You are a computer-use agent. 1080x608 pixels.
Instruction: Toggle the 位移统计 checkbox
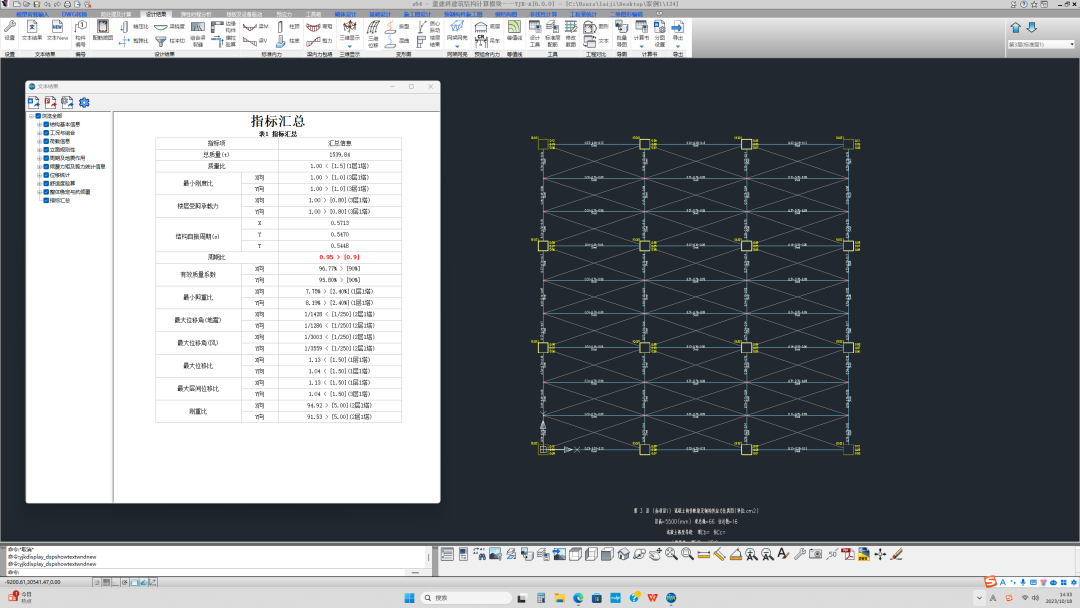click(46, 175)
